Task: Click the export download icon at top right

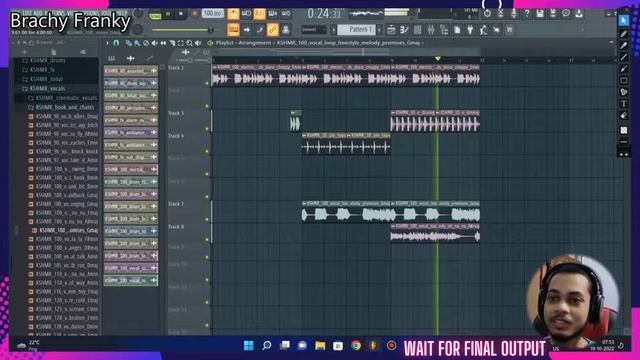Action: point(579,14)
